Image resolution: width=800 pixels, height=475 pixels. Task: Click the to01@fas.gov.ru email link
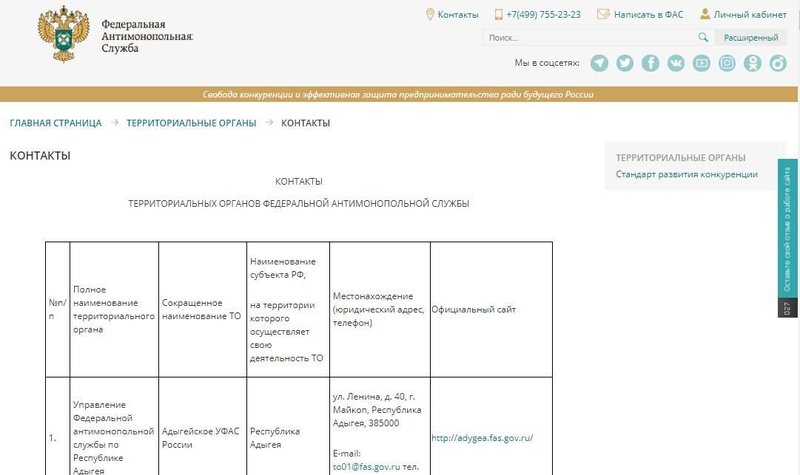pyautogui.click(x=366, y=466)
